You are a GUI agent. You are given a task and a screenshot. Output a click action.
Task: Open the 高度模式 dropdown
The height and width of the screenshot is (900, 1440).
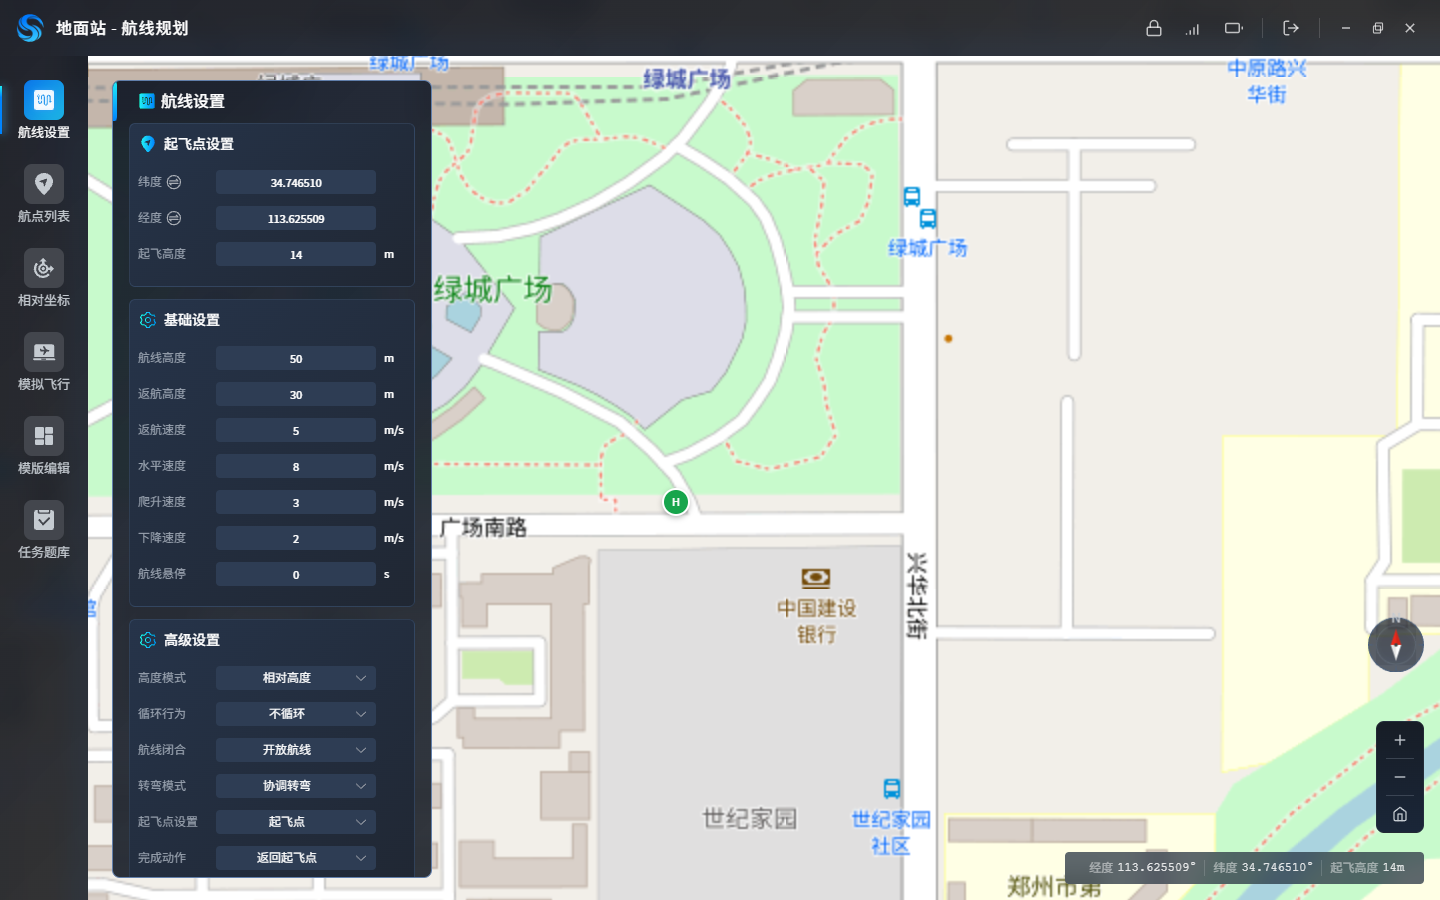click(296, 678)
